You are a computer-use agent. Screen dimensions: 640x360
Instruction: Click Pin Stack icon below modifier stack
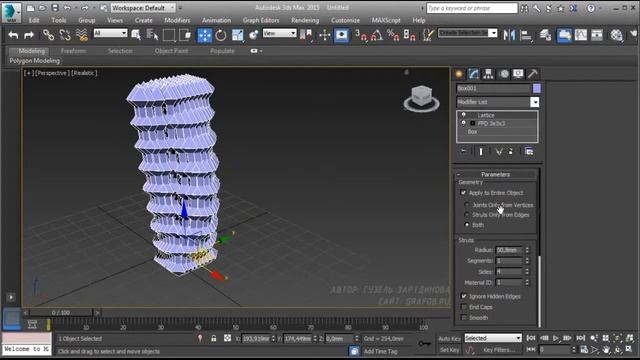tap(463, 151)
